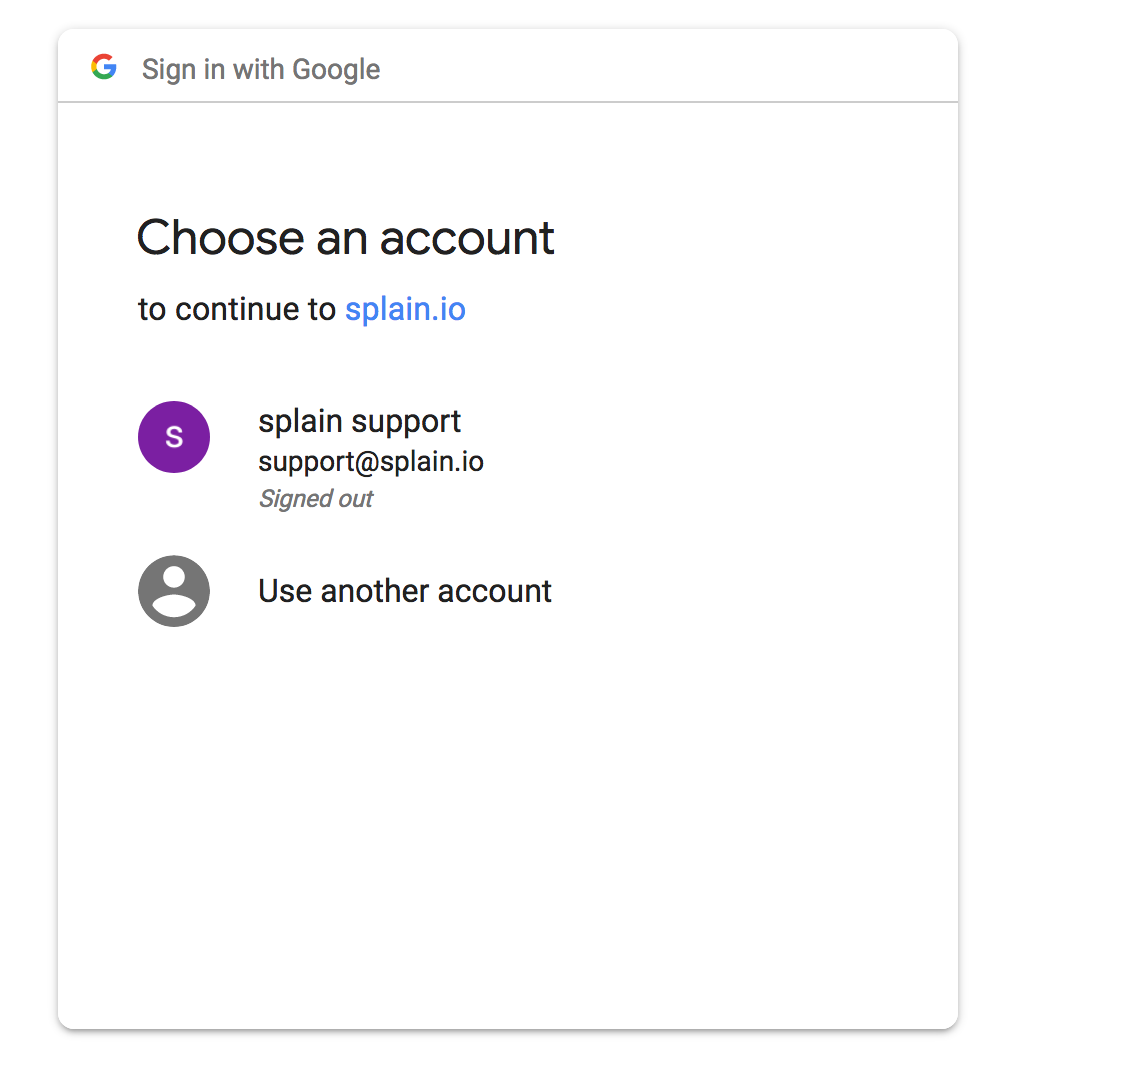Tap the default avatar beside "Use another account"
Viewport: 1126px width, 1074px height.
174,591
